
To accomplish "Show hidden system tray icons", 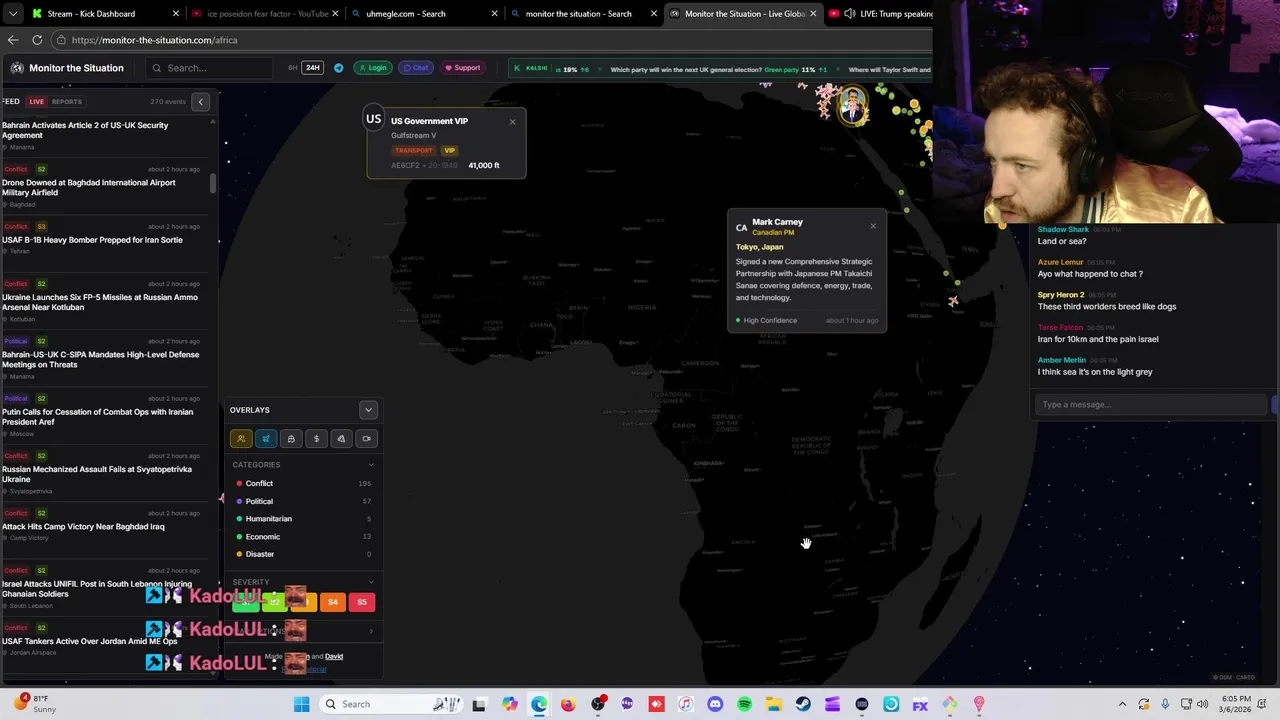I will coord(1122,704).
